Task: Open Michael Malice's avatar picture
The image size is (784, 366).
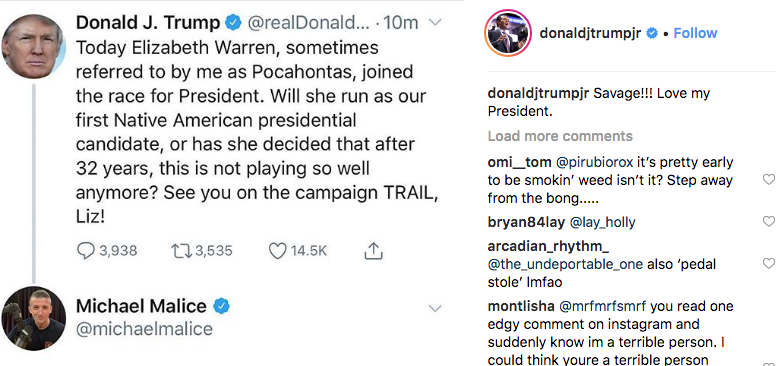Action: (34, 318)
